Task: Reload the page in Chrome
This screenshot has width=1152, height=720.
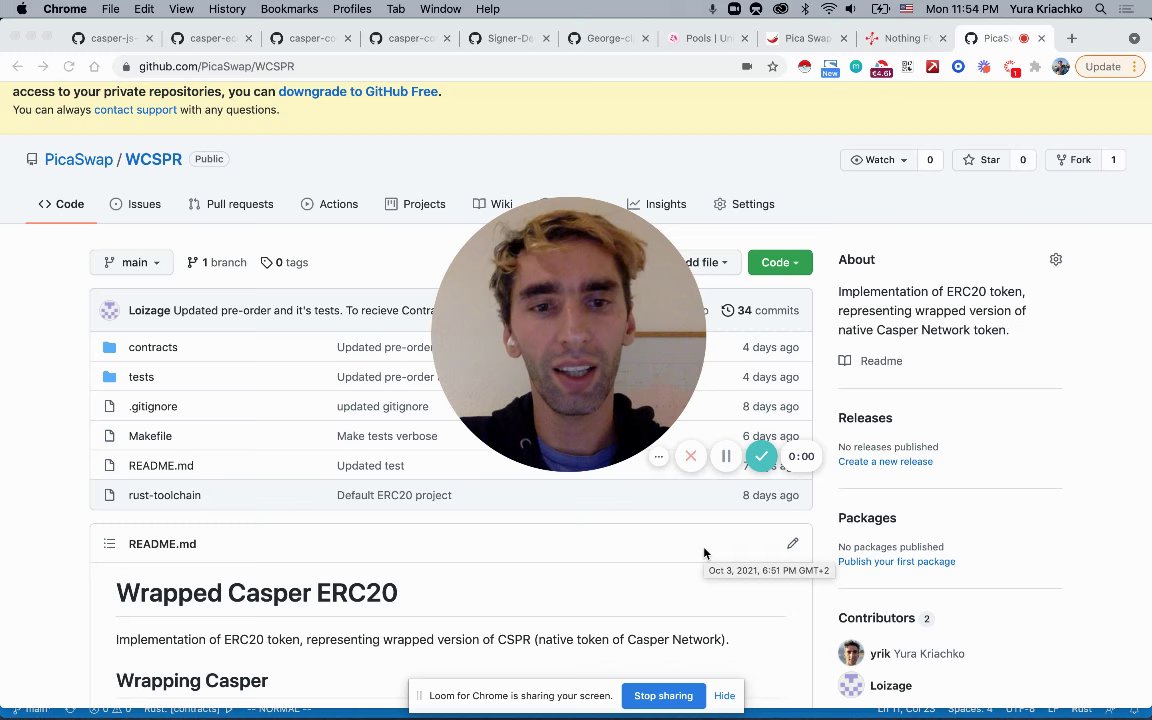Action: click(x=68, y=66)
